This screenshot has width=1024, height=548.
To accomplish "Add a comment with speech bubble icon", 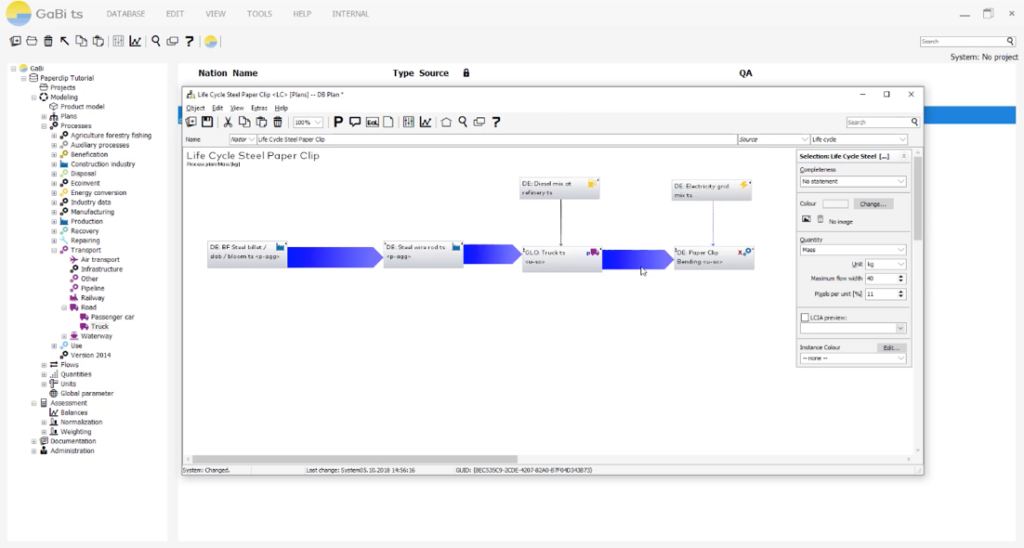I will (x=355, y=122).
